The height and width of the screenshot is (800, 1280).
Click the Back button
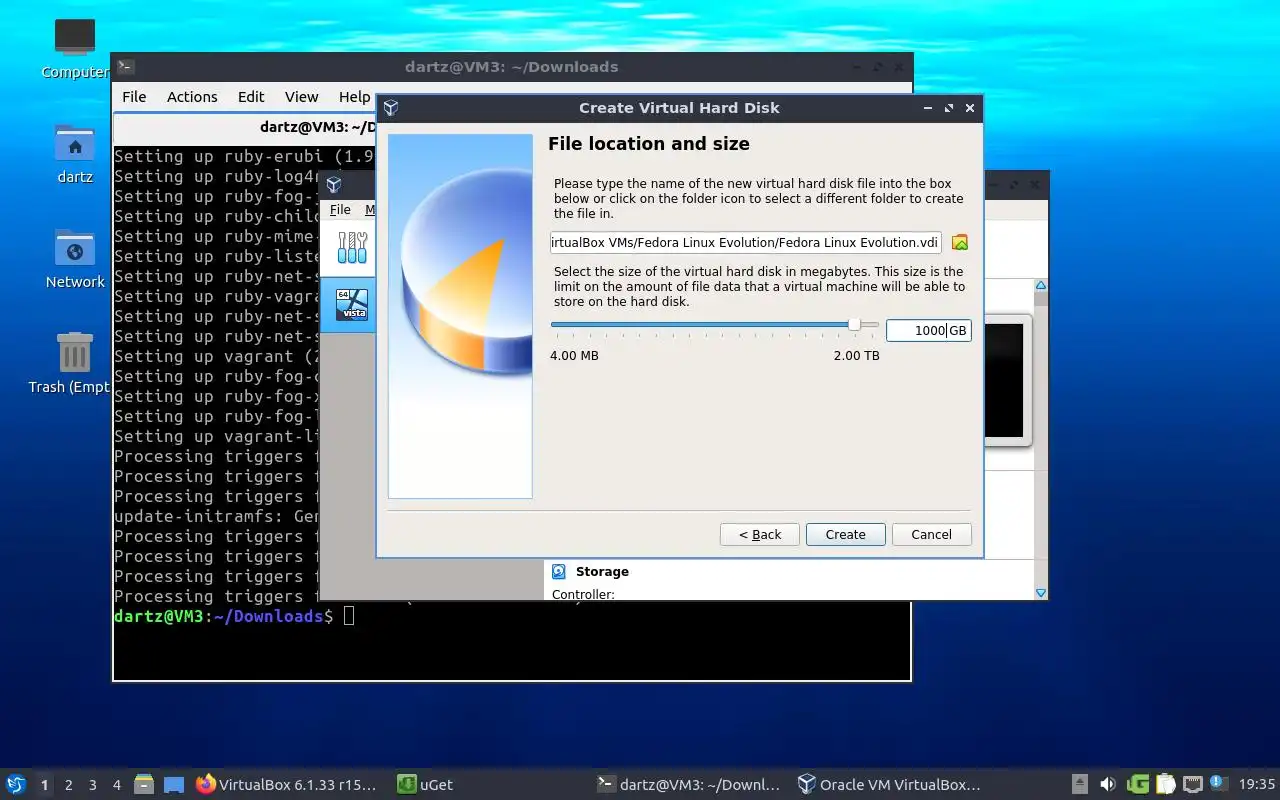(x=760, y=535)
